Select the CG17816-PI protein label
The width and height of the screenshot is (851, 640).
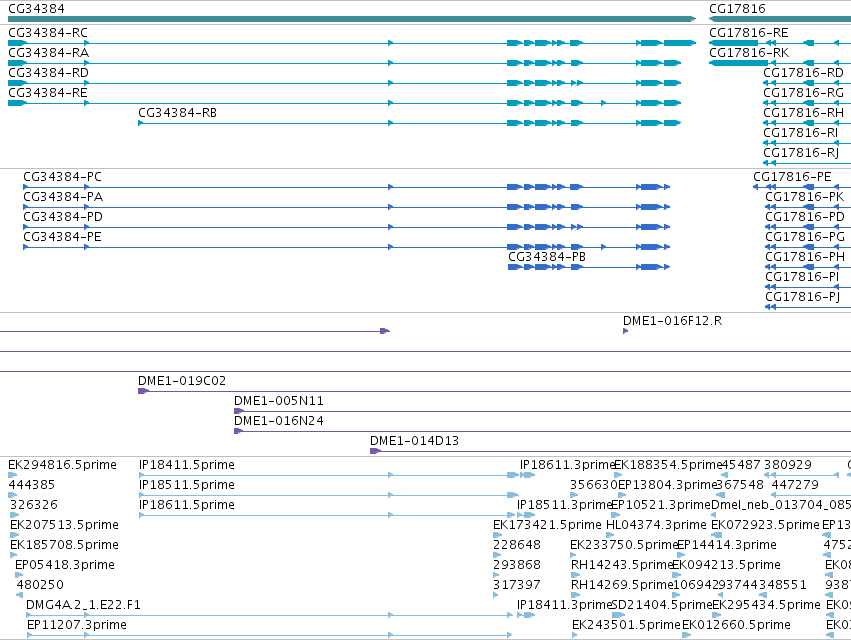[802, 277]
